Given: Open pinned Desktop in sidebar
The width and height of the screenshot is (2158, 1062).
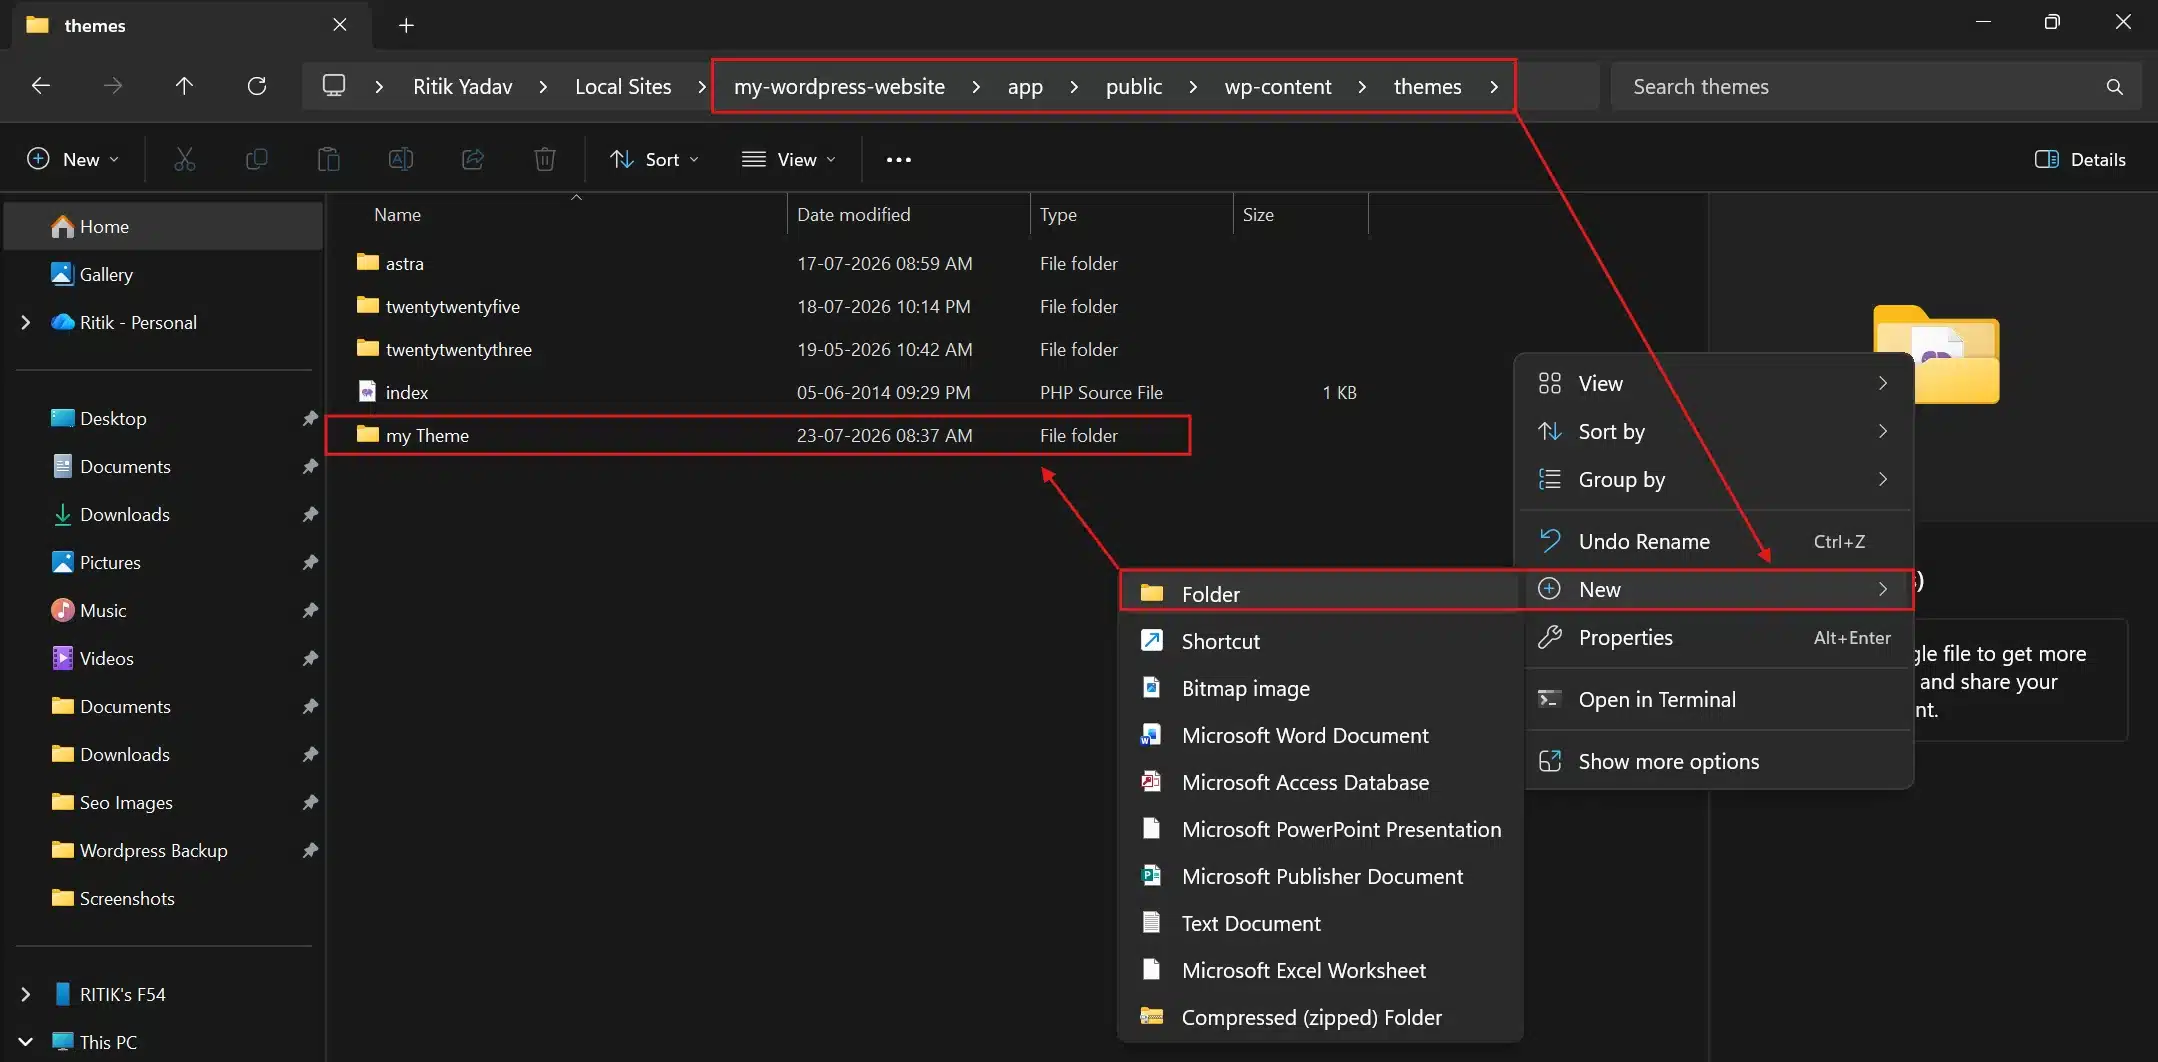Looking at the screenshot, I should pos(163,418).
